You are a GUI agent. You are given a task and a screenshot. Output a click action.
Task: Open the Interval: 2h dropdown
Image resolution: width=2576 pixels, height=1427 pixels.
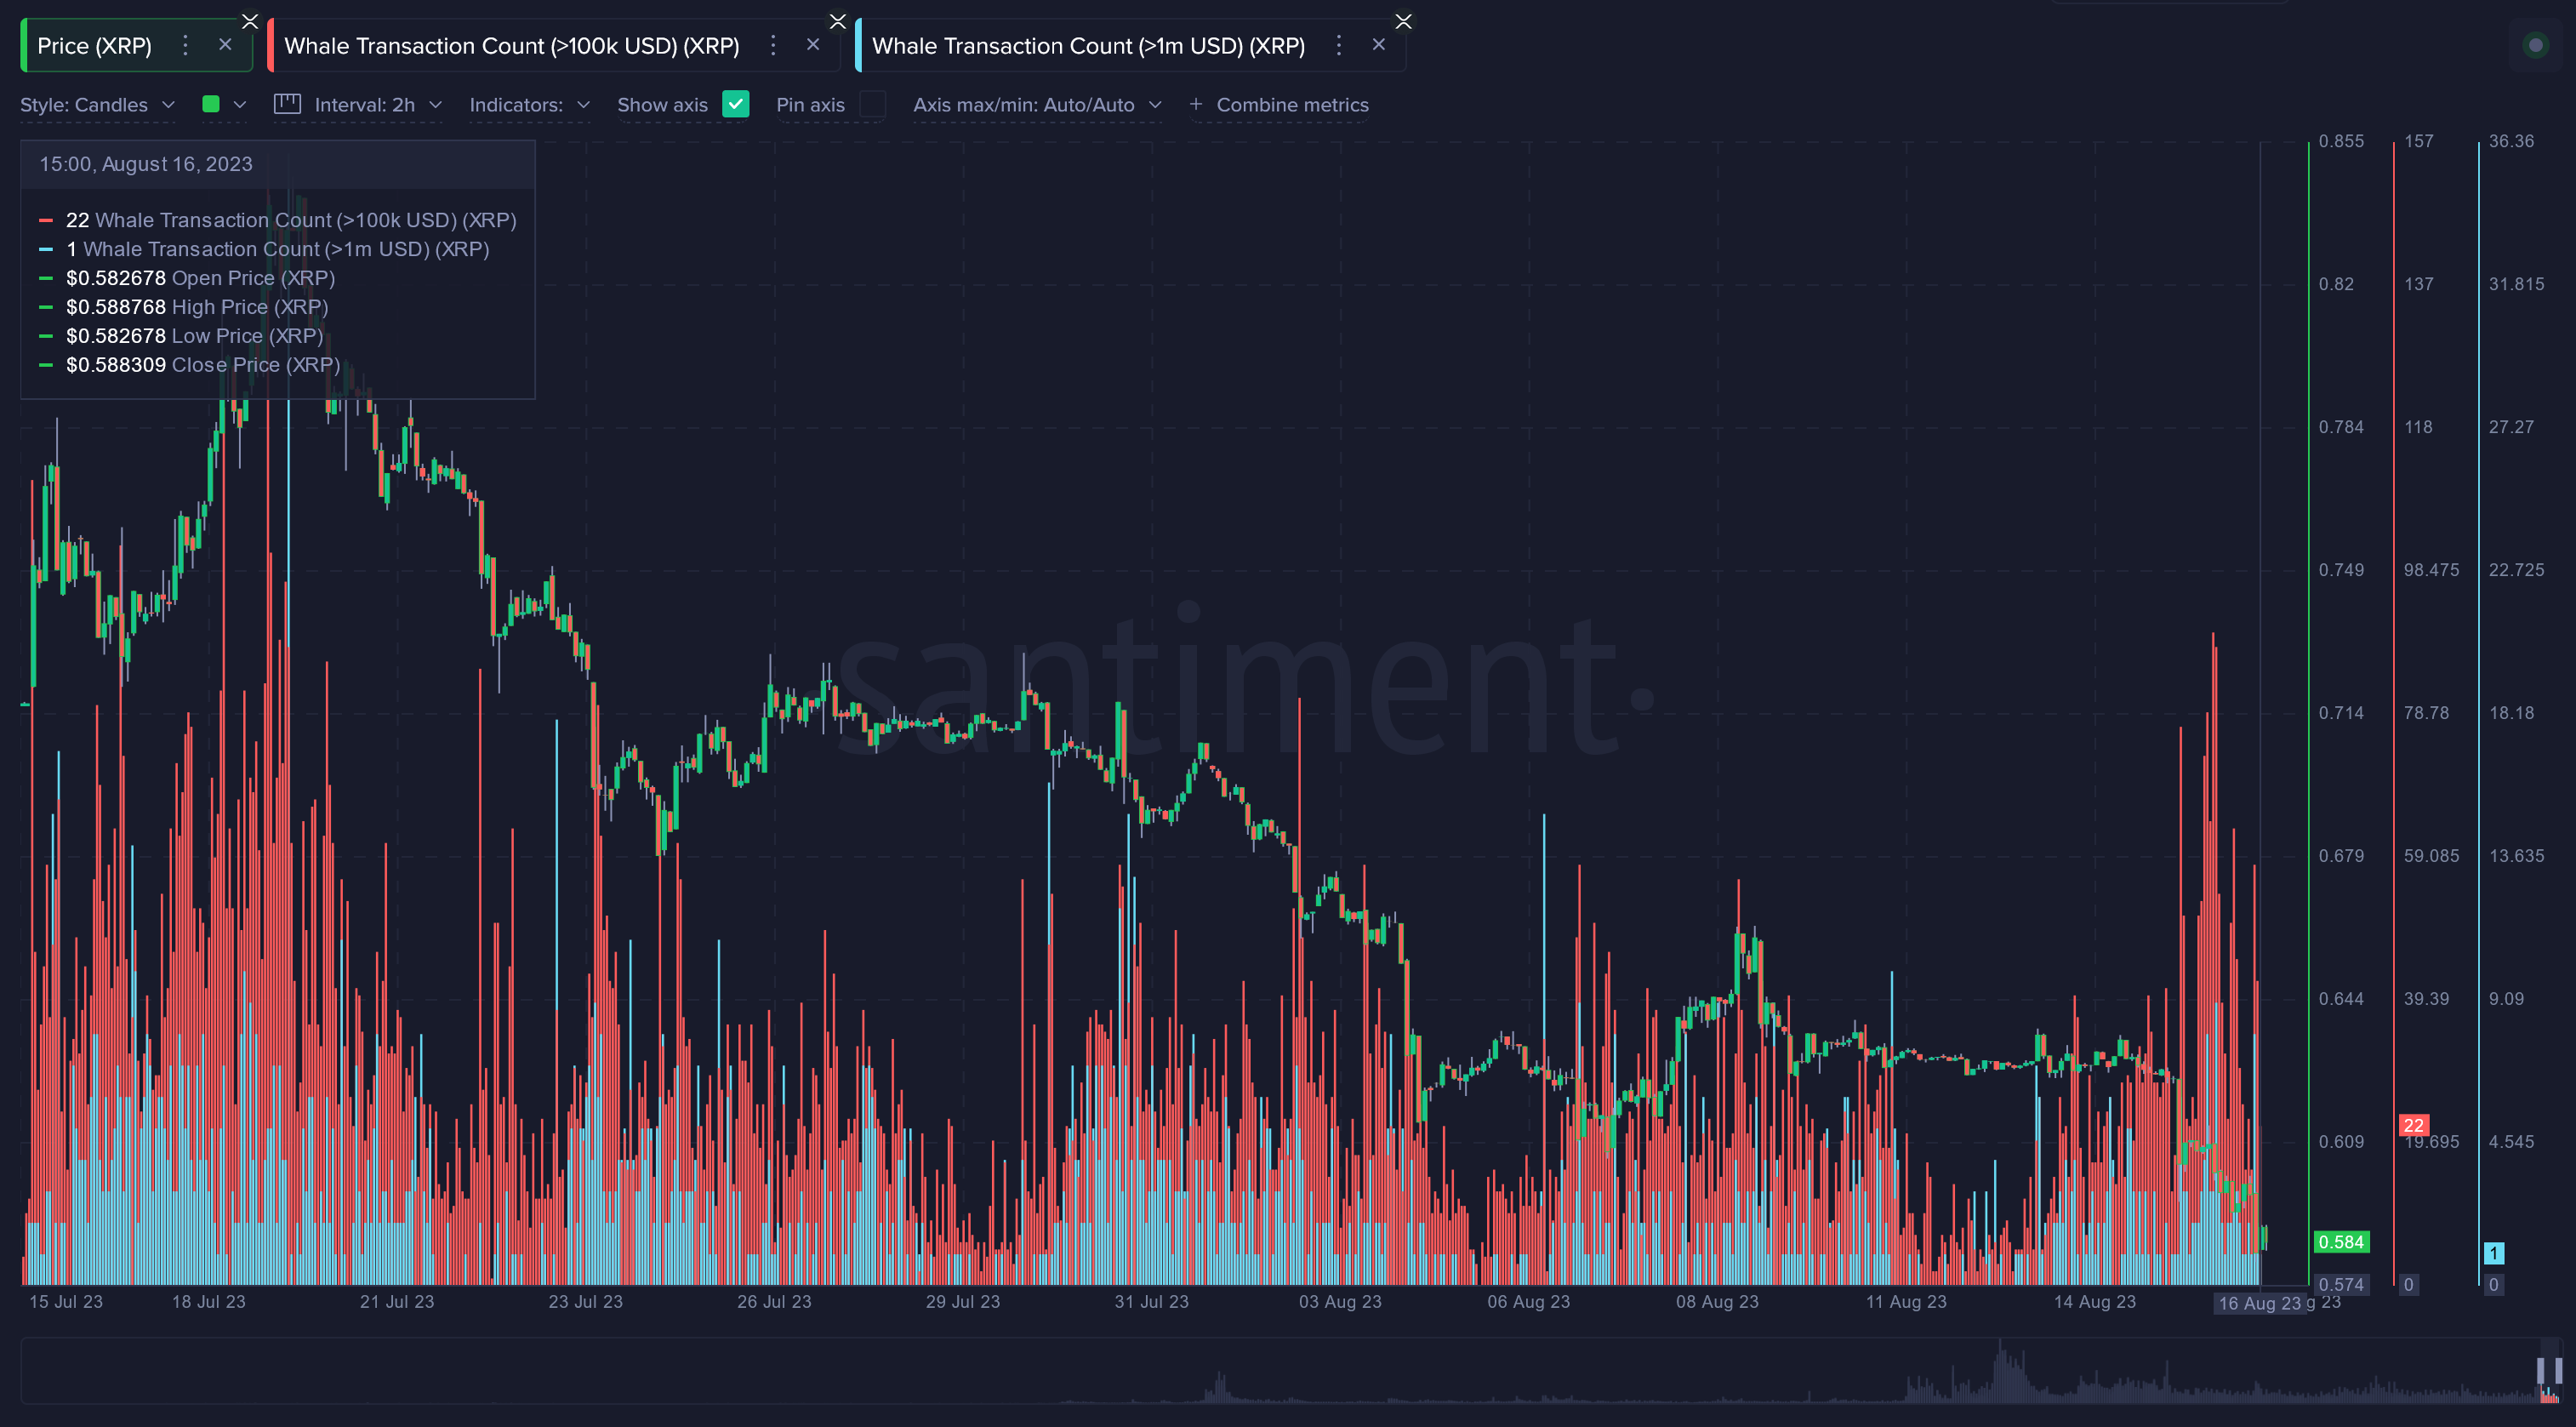(377, 105)
